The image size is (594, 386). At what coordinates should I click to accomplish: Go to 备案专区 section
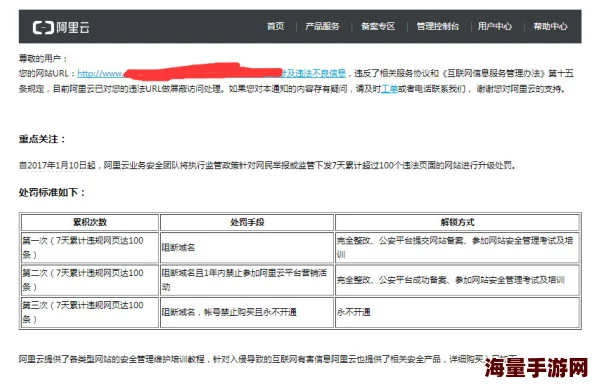pos(378,26)
